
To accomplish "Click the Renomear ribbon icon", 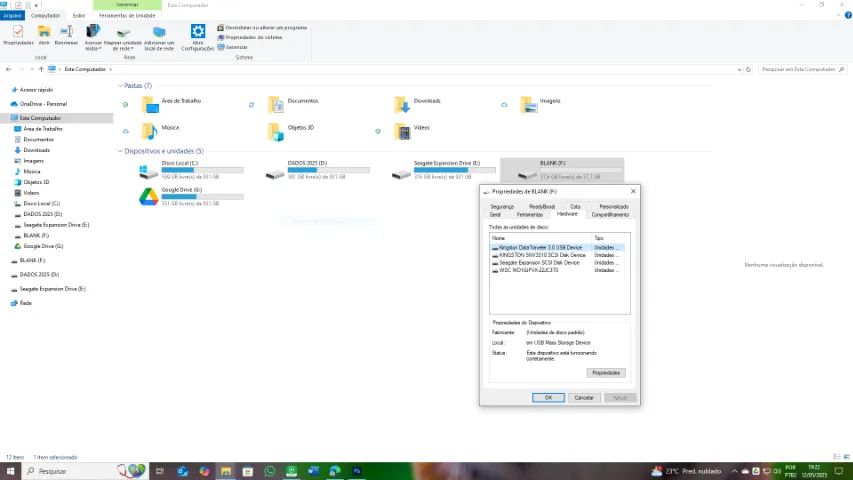I will coord(66,35).
